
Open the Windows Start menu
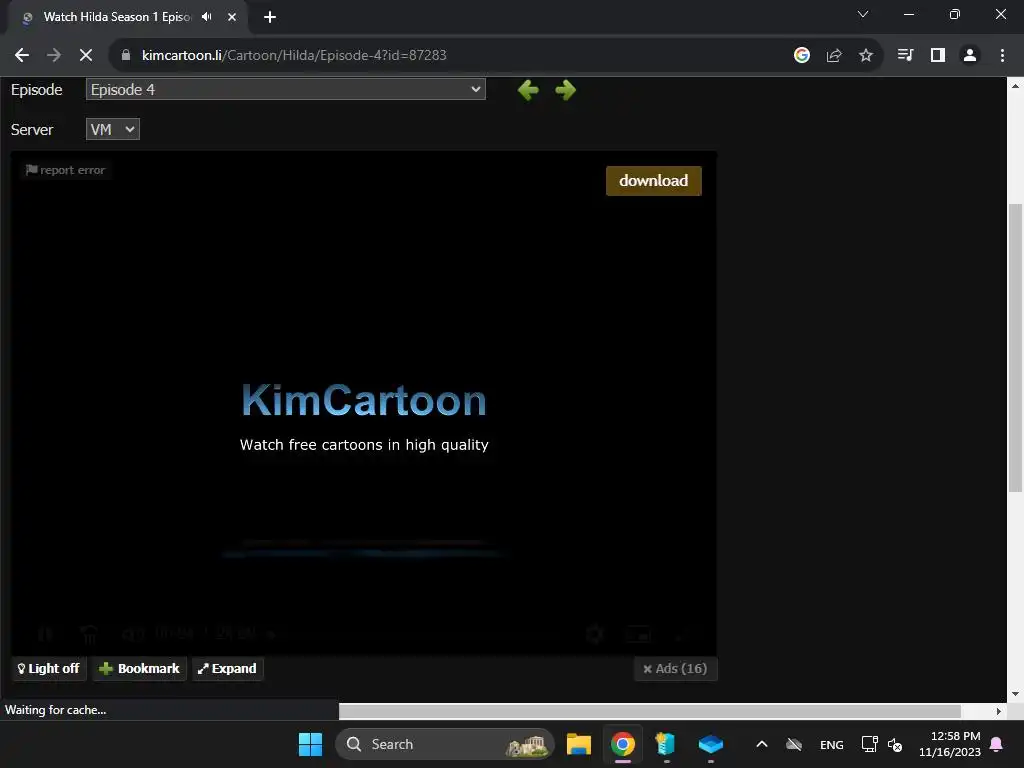(x=310, y=744)
